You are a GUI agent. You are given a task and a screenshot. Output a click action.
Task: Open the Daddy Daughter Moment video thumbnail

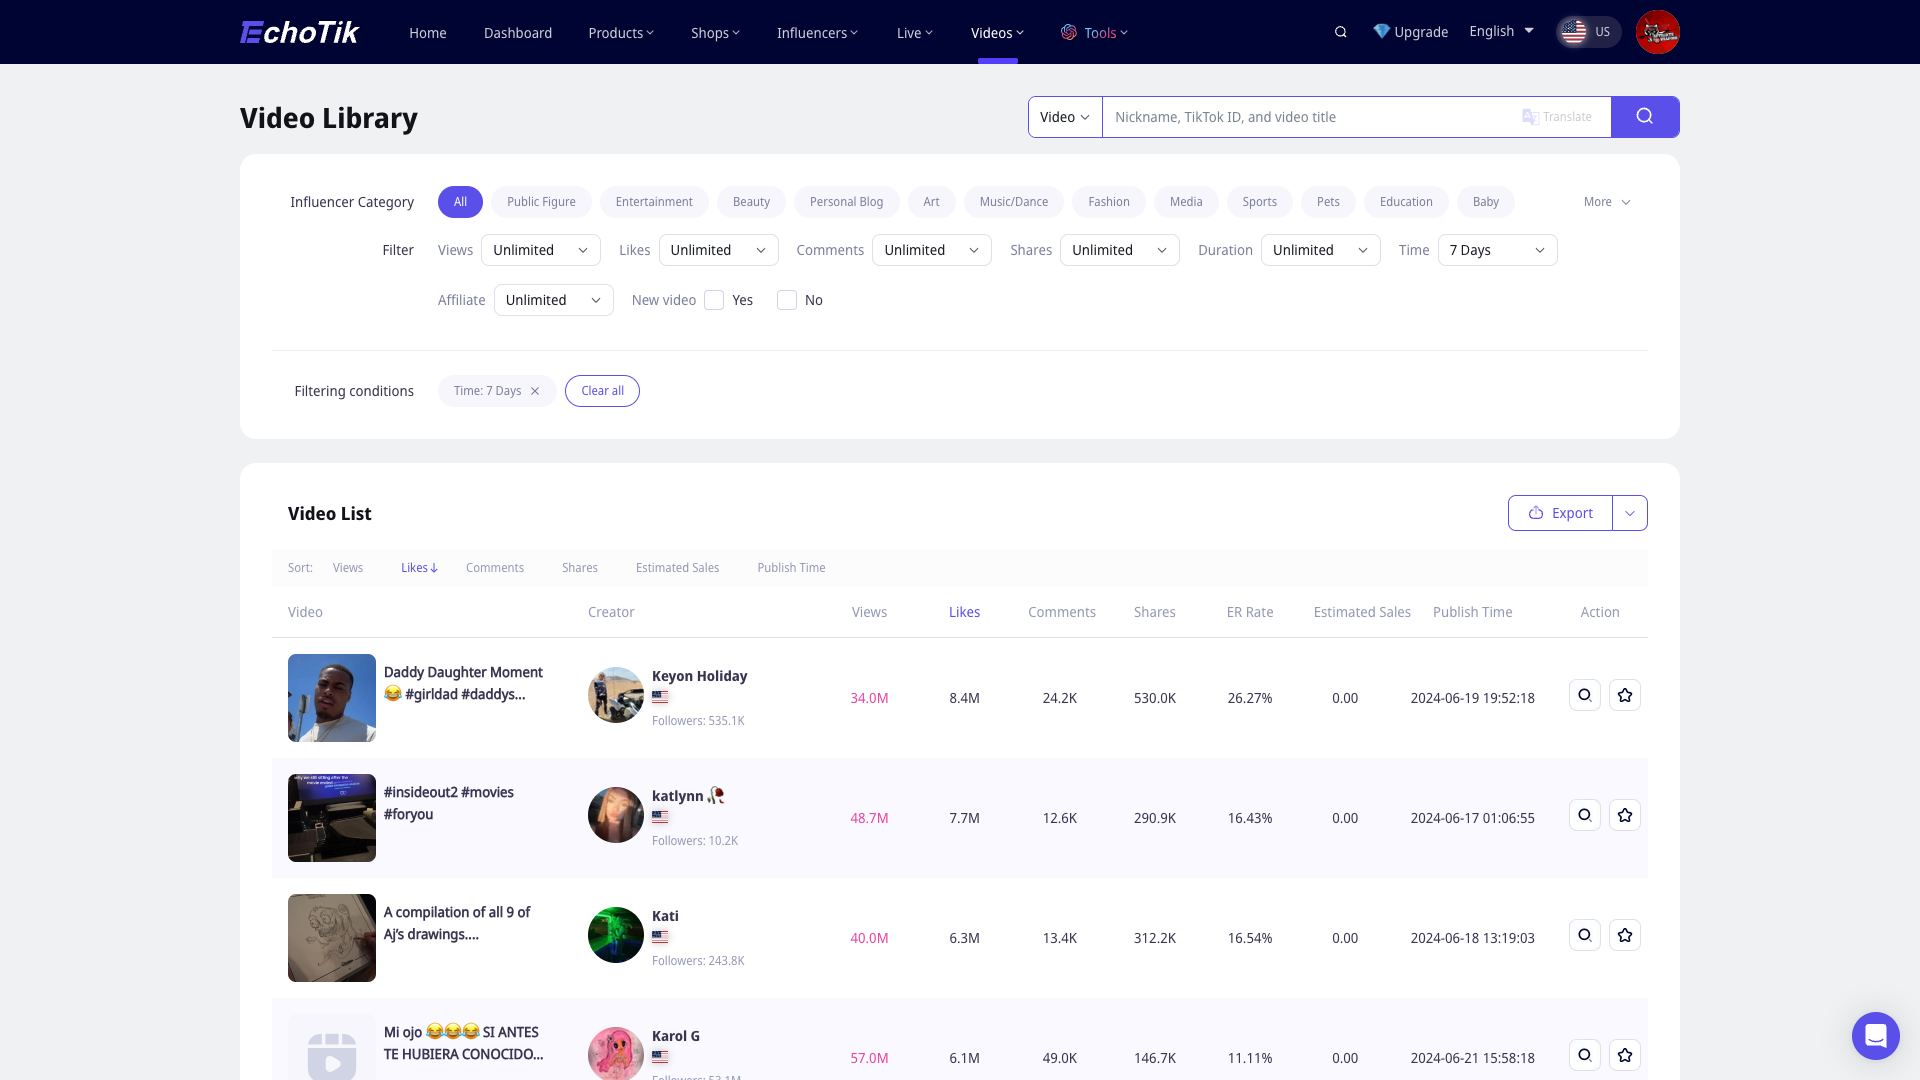click(x=332, y=698)
